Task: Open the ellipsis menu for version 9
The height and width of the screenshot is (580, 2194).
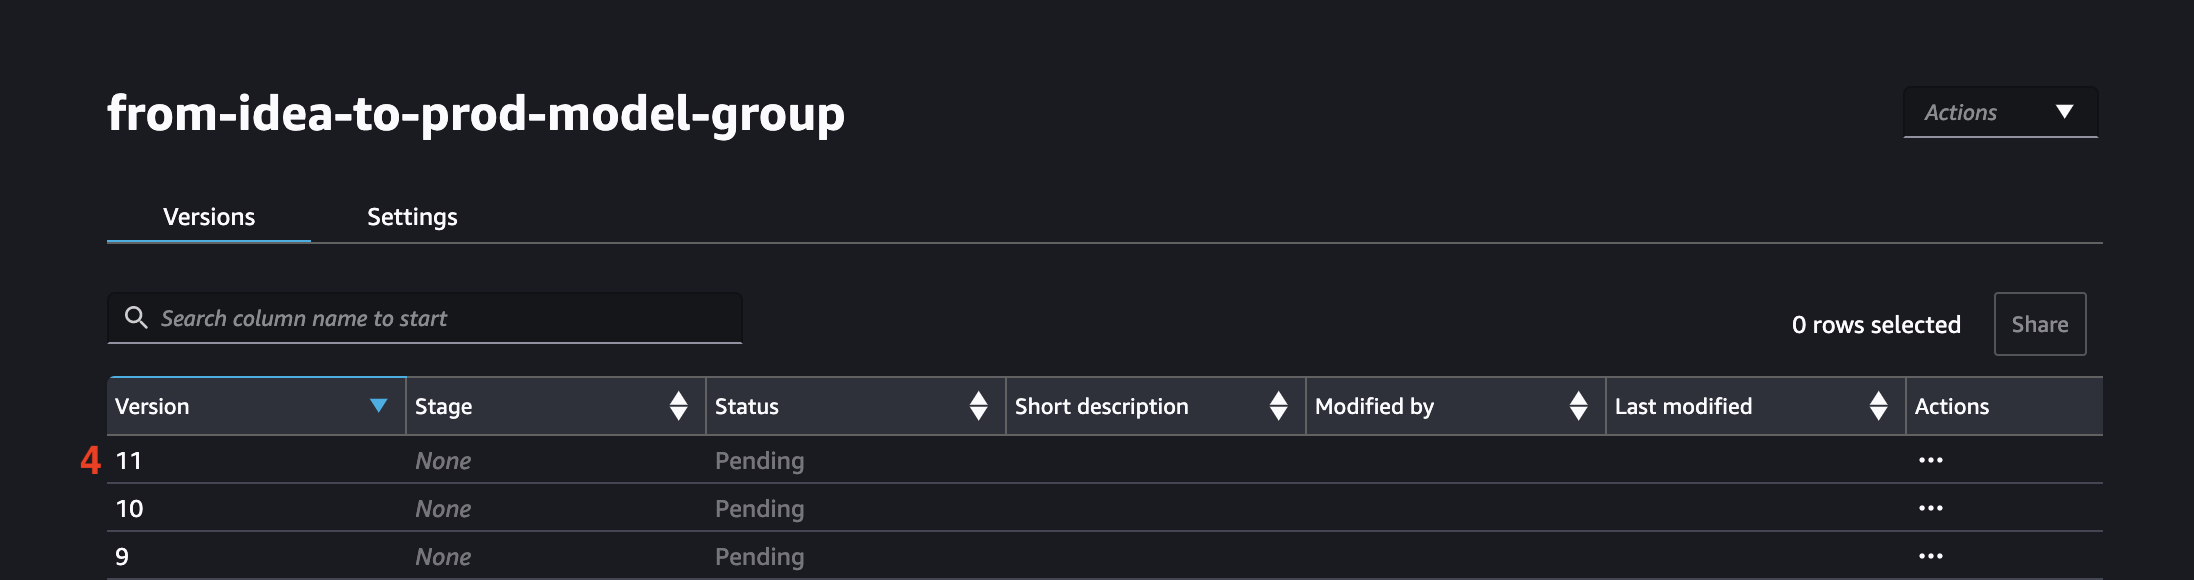Action: [1930, 556]
